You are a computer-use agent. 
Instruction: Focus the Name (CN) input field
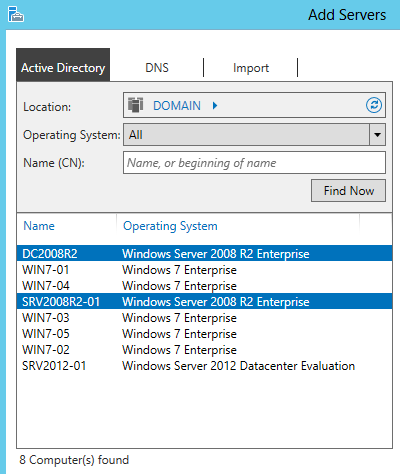click(254, 163)
